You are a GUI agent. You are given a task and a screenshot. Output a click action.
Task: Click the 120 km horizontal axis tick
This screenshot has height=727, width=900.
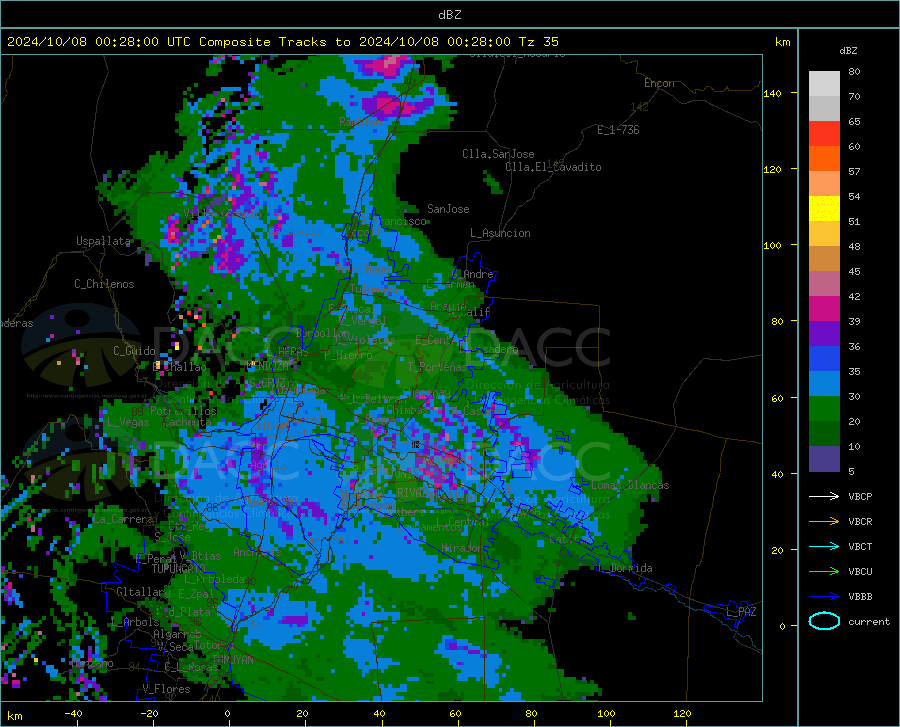pyautogui.click(x=682, y=713)
